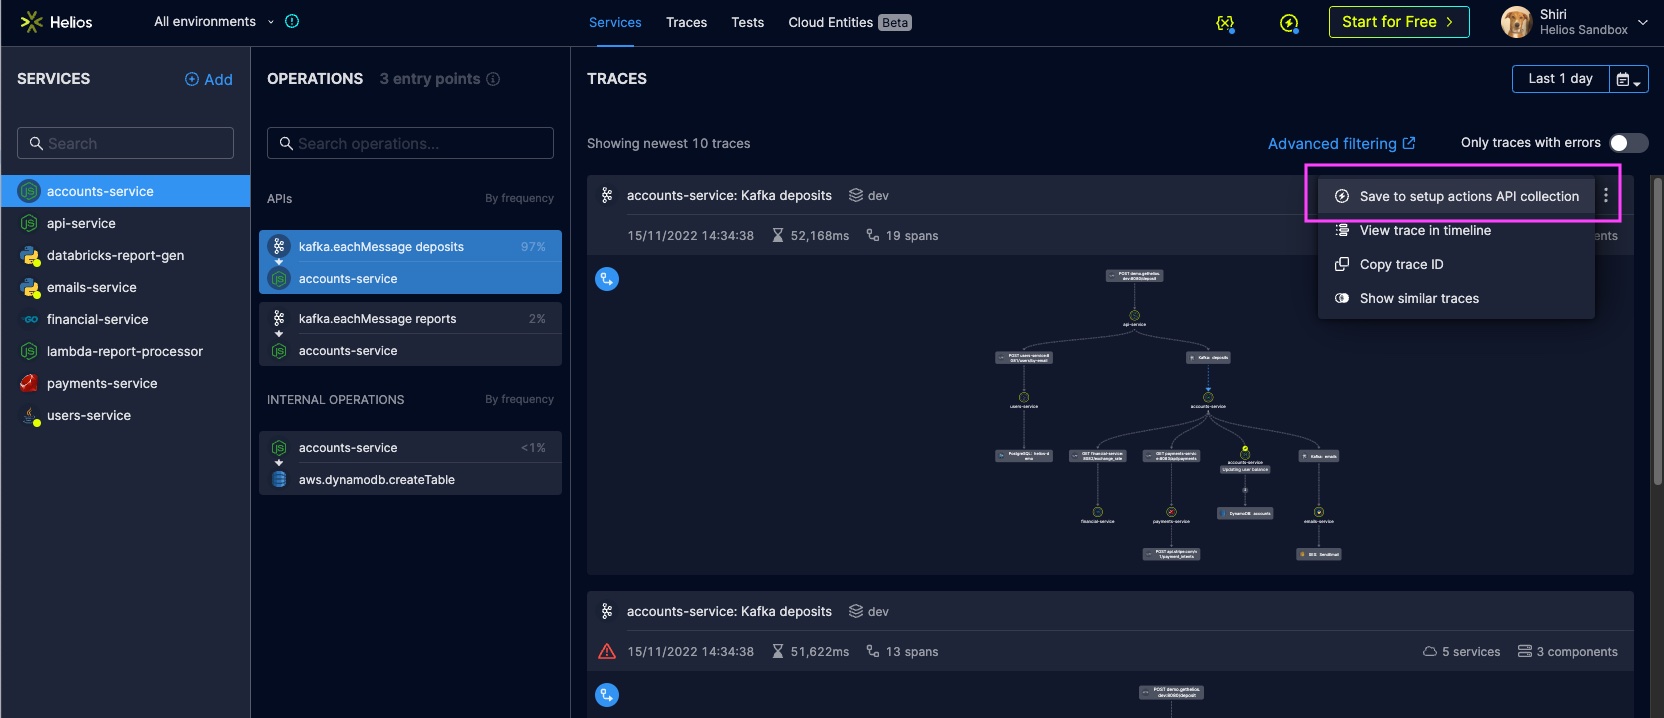
Task: Click the 5 services label
Action: tap(1461, 651)
